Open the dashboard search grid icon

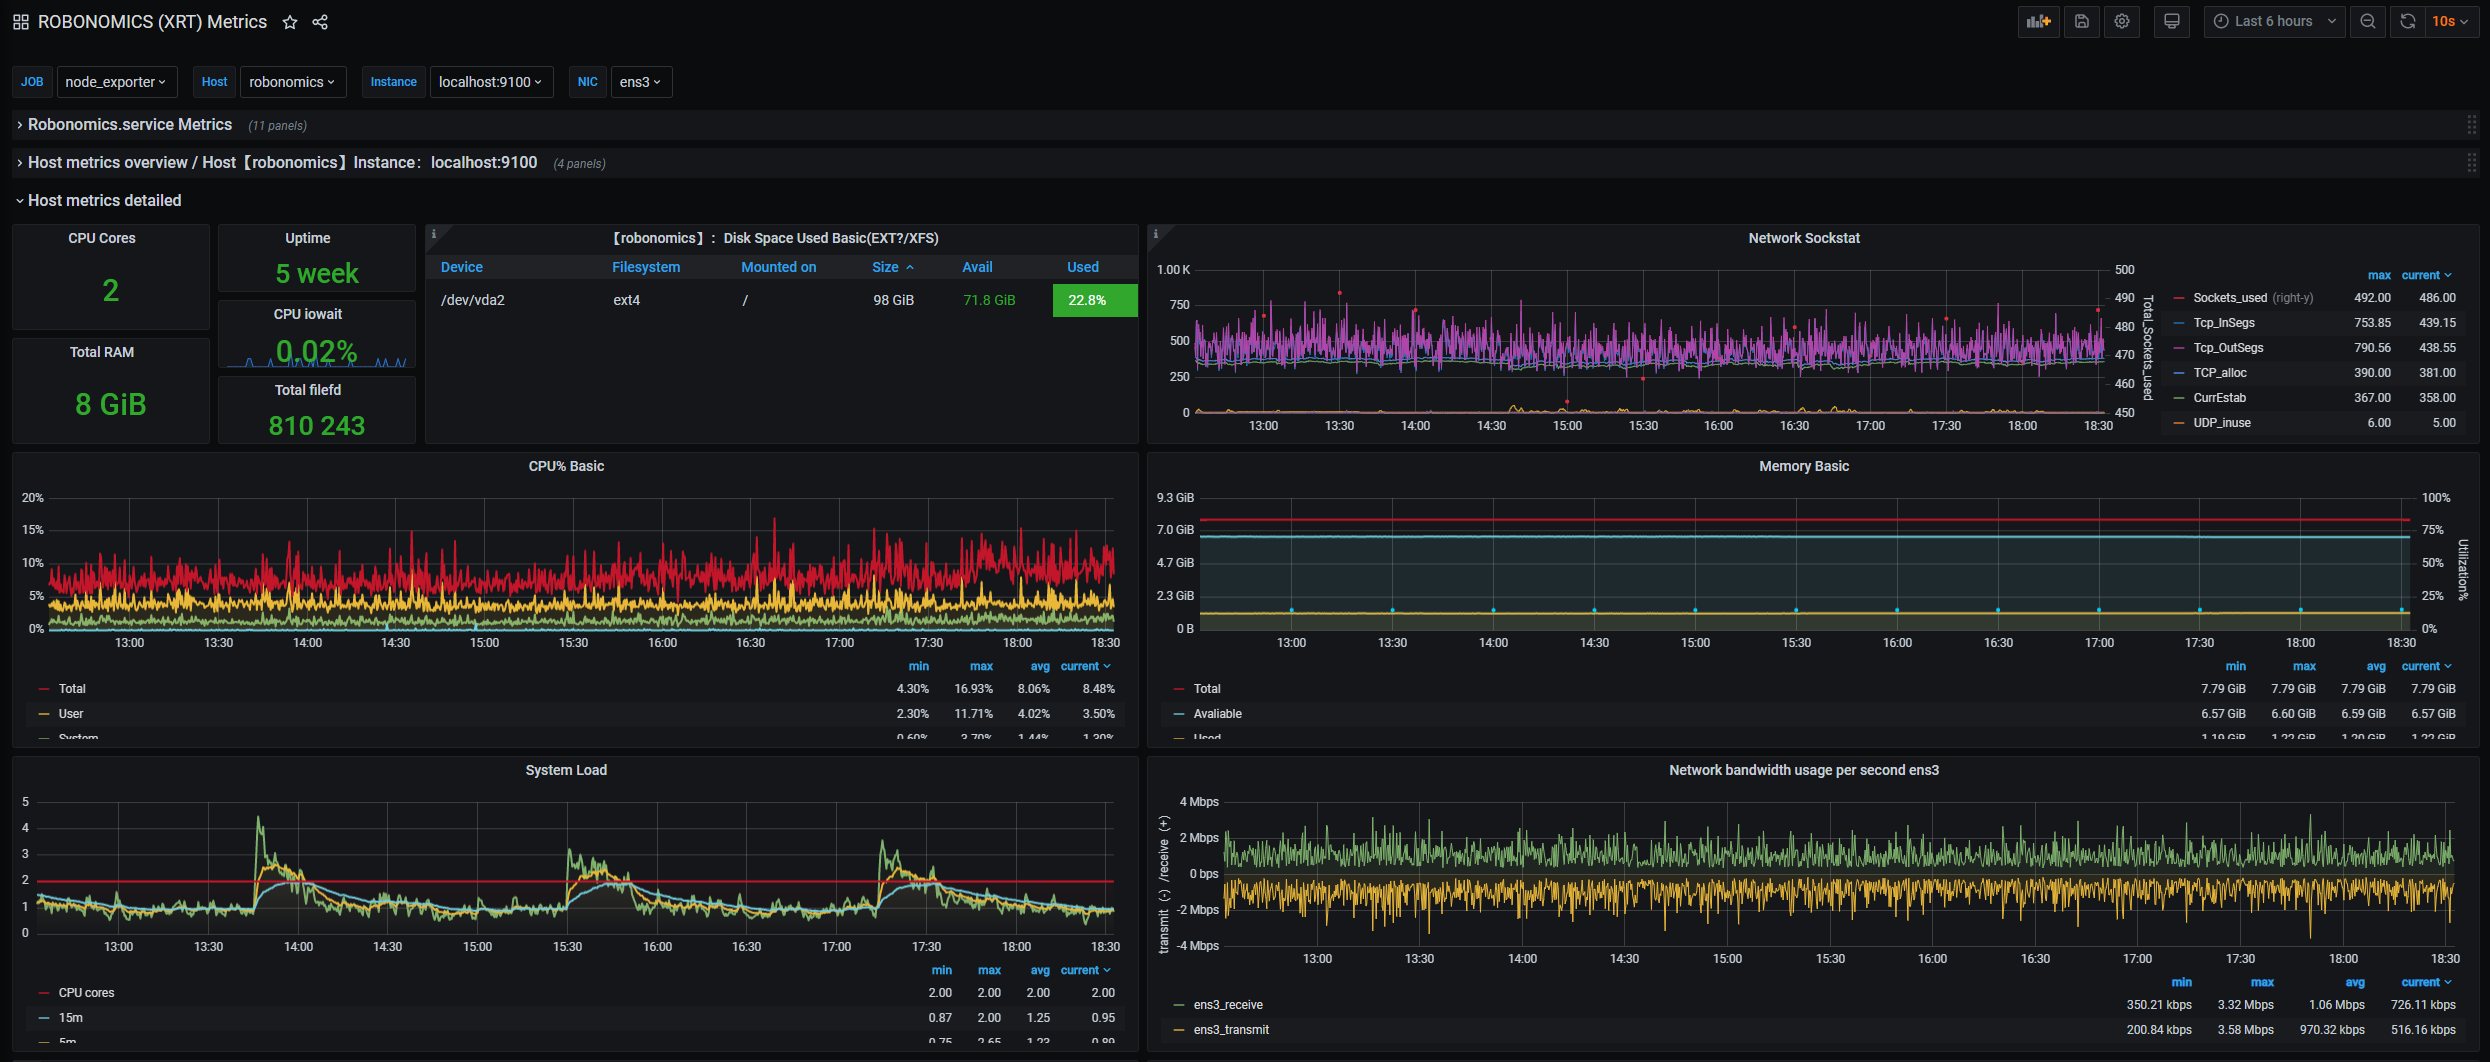(20, 22)
